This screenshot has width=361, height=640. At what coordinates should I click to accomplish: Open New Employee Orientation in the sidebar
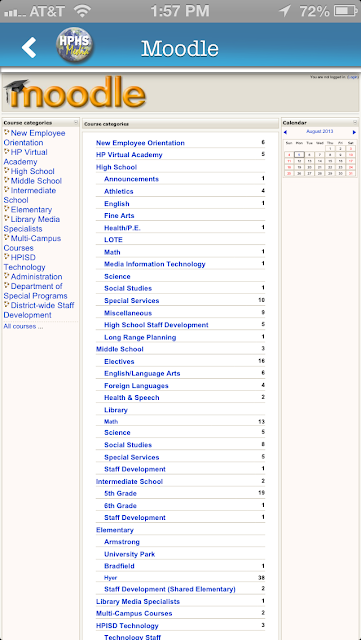(34, 138)
